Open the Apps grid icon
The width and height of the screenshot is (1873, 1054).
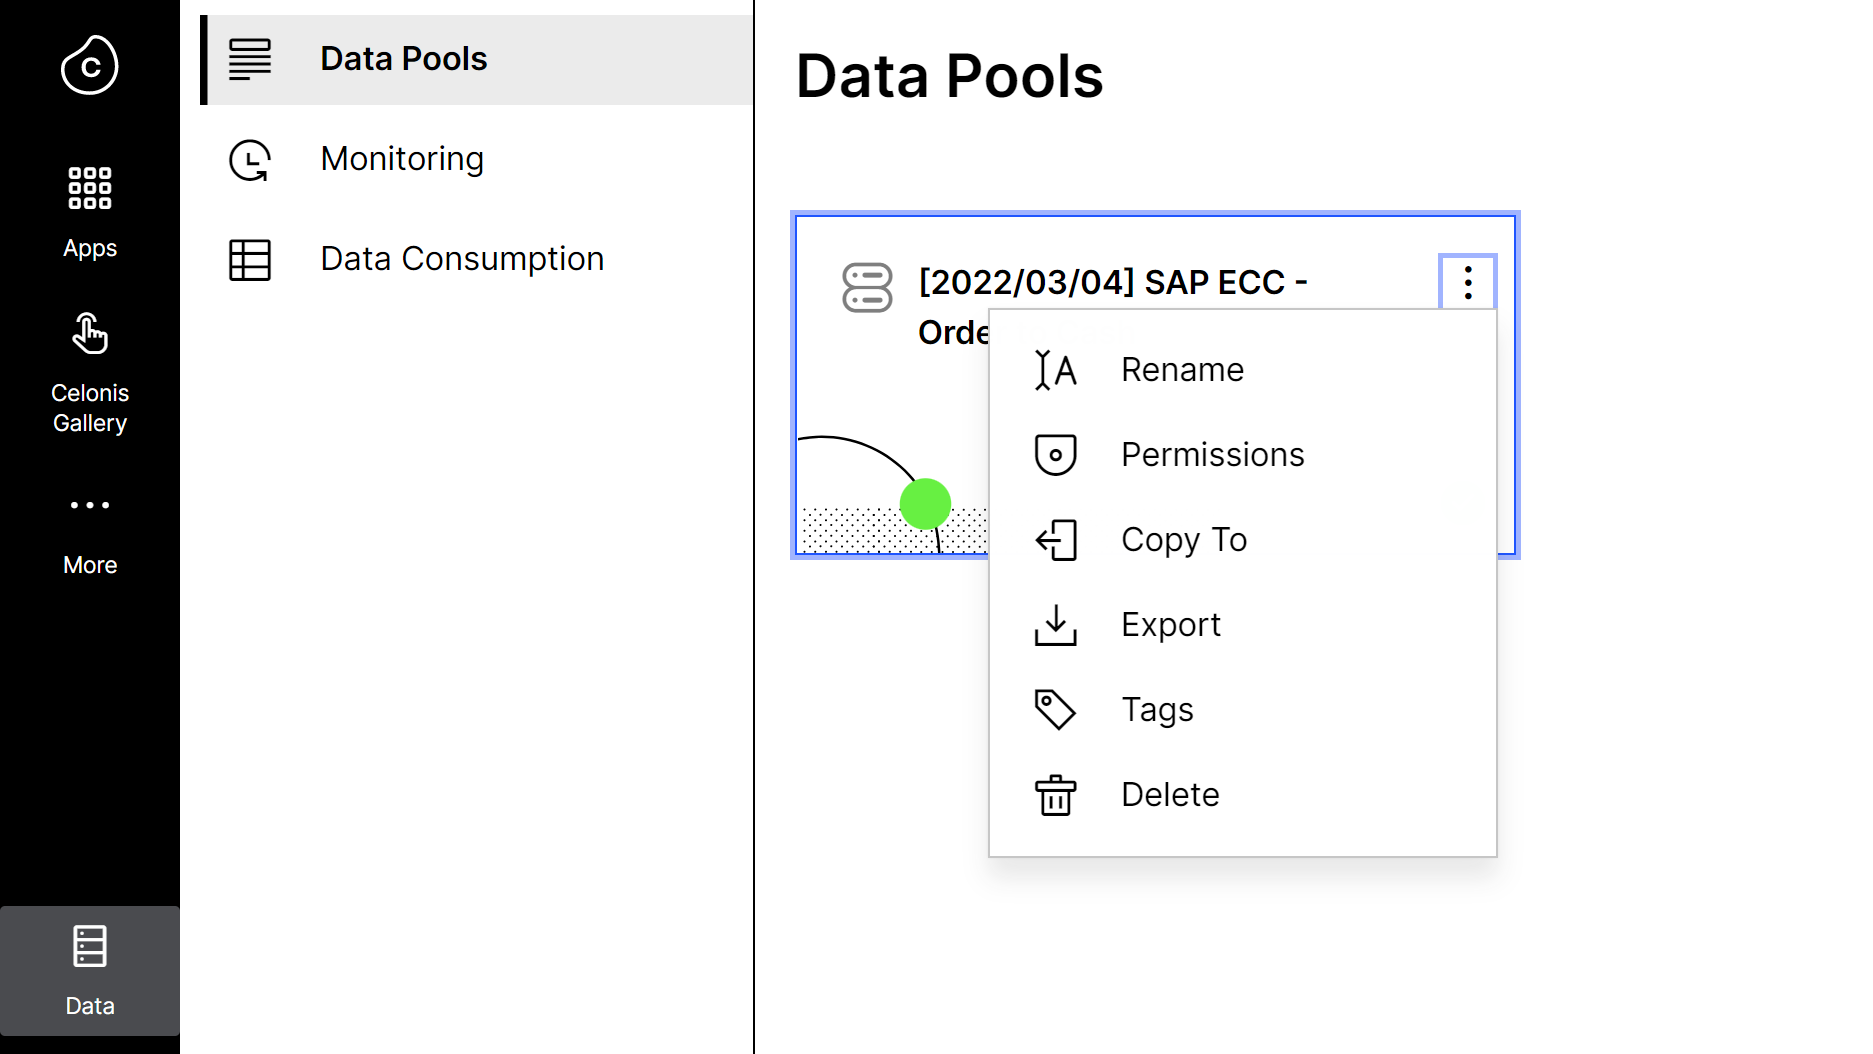click(90, 188)
